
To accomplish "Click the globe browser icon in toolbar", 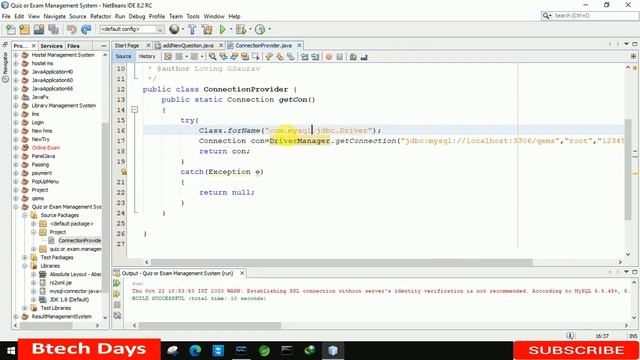I will point(174,29).
